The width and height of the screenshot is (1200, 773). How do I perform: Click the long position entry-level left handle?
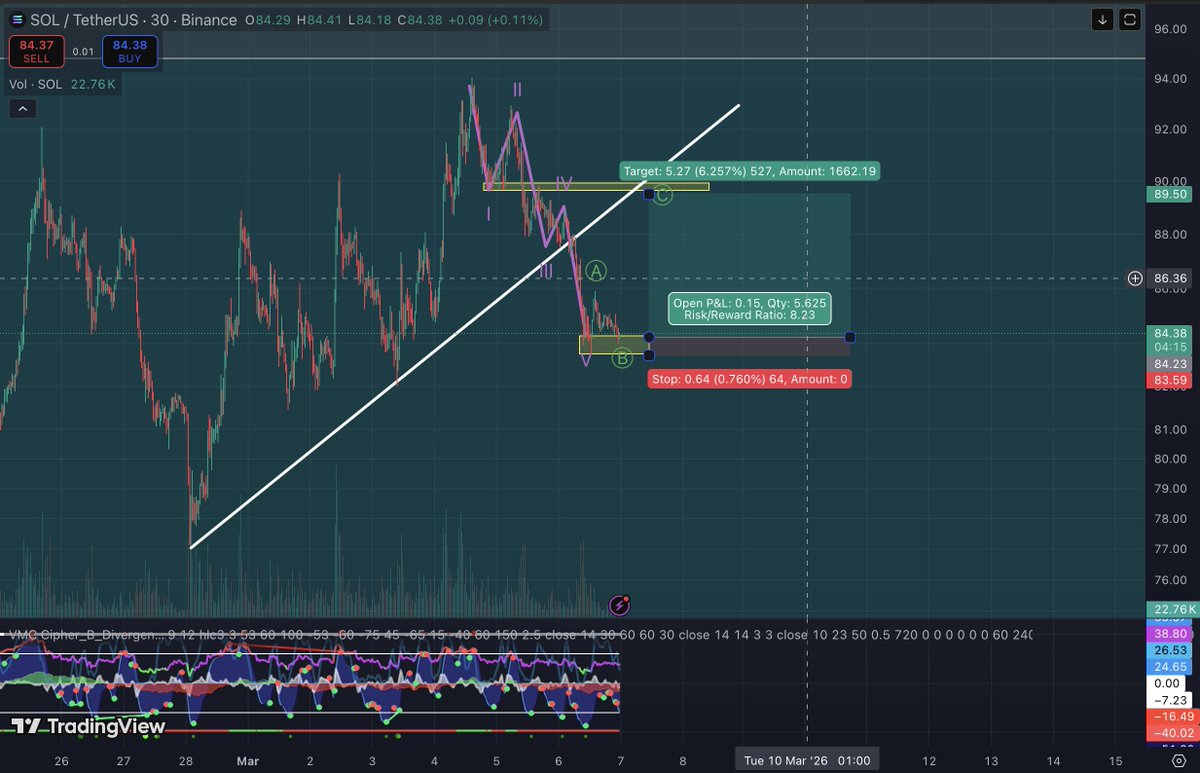click(649, 337)
